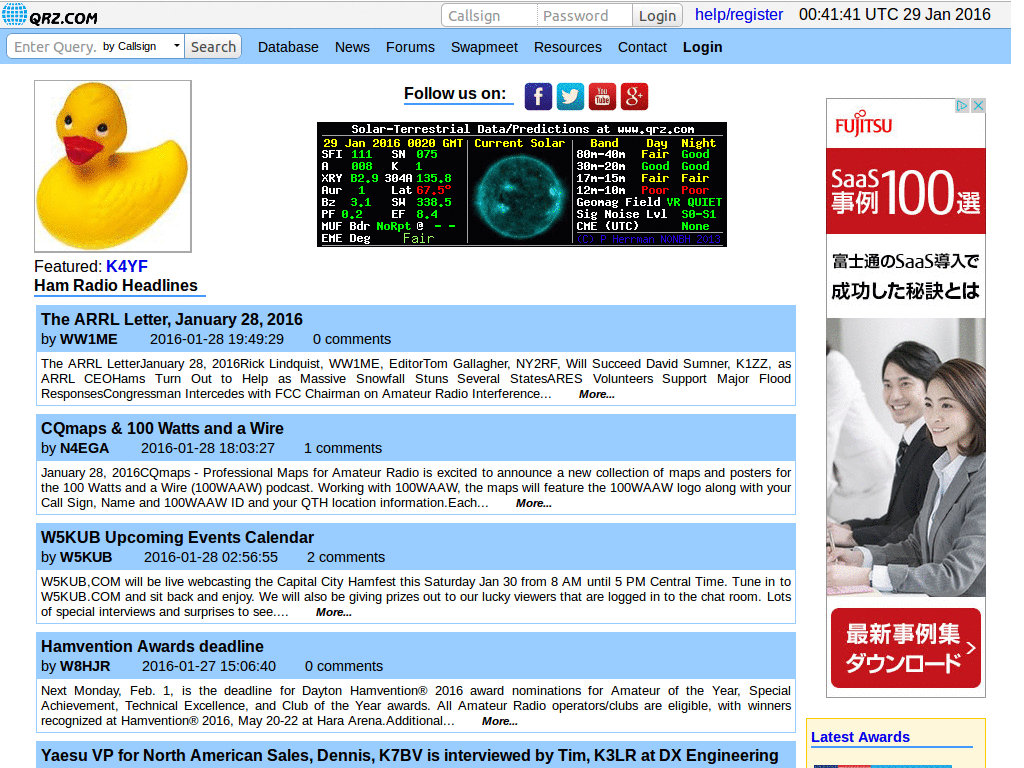Click More... on the CQmaps article
The height and width of the screenshot is (768, 1024).
tap(534, 504)
